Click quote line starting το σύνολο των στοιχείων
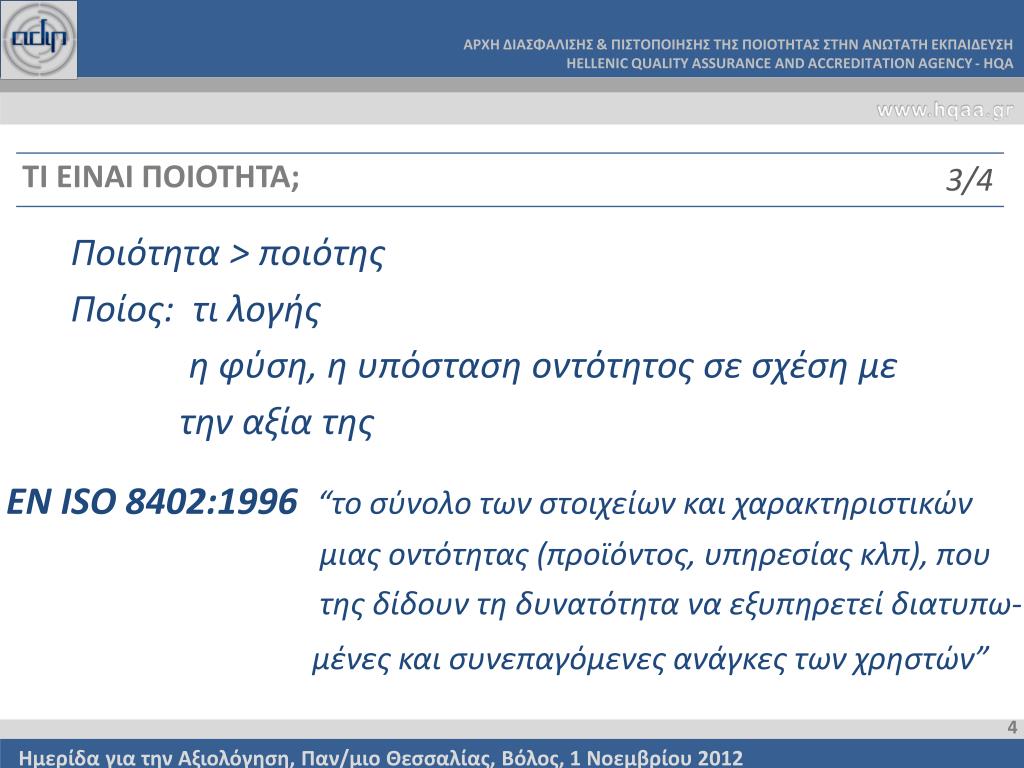Screen dimensions: 1024x768 coord(647,504)
